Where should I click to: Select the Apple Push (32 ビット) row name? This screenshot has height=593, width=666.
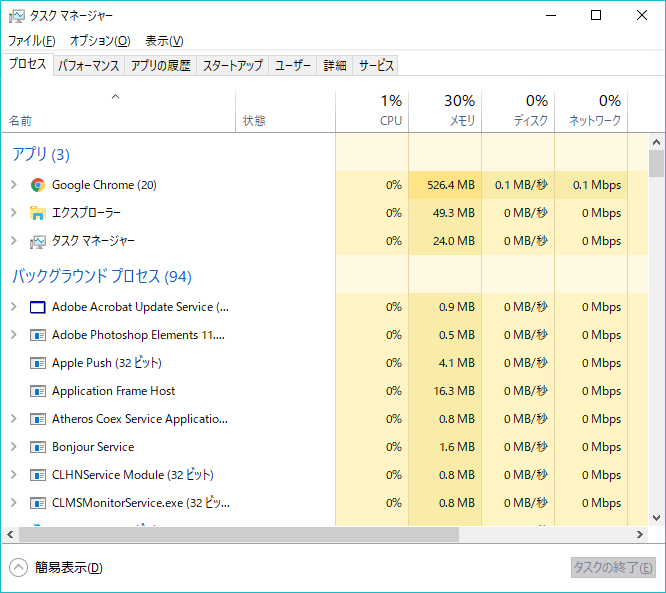107,363
